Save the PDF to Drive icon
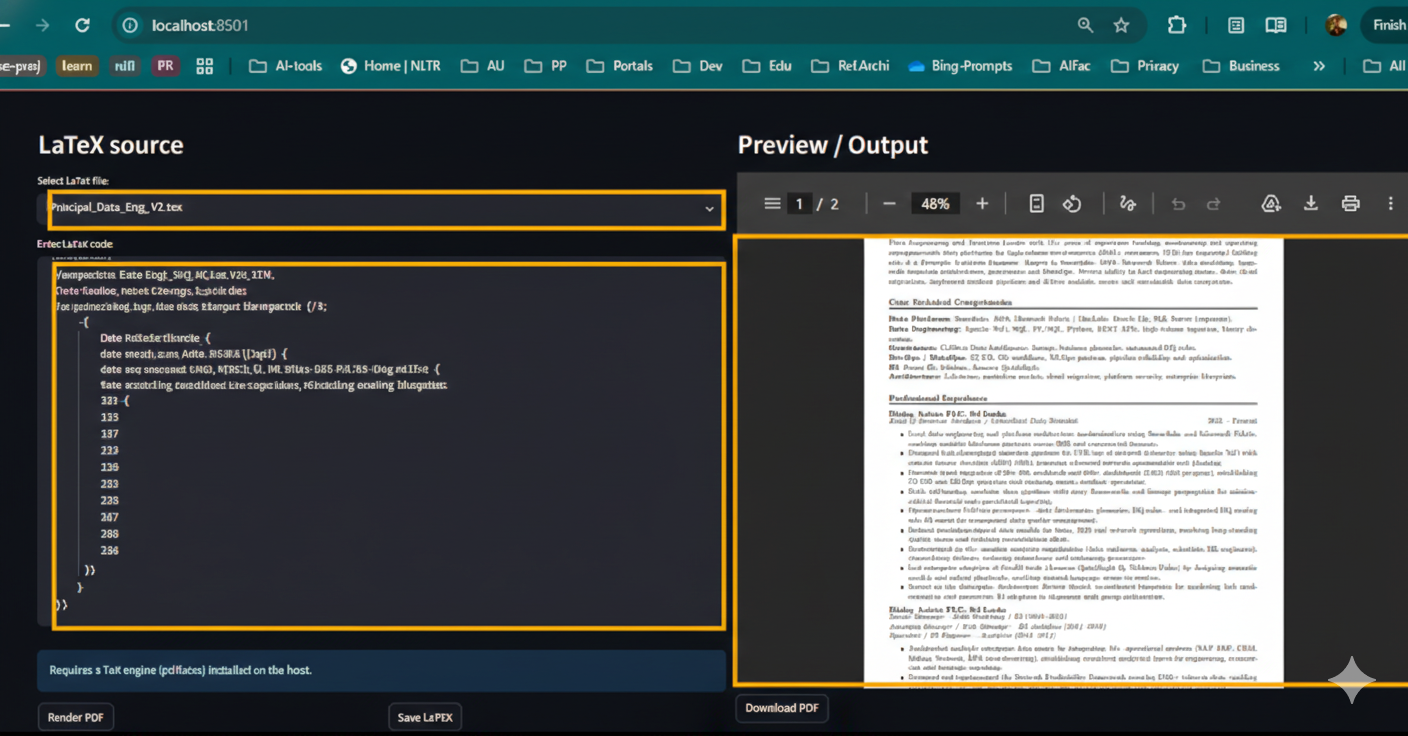 tap(1271, 204)
